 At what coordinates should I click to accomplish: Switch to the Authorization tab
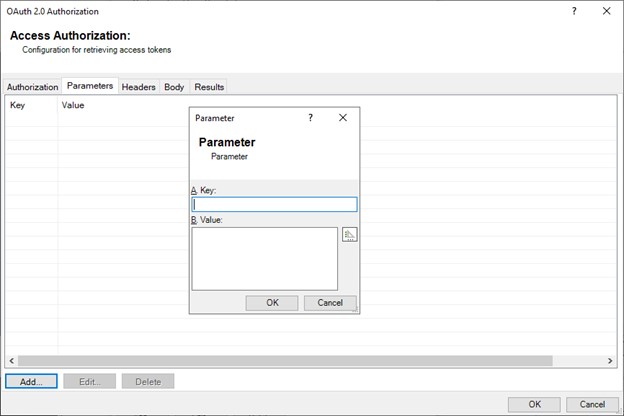(32, 87)
